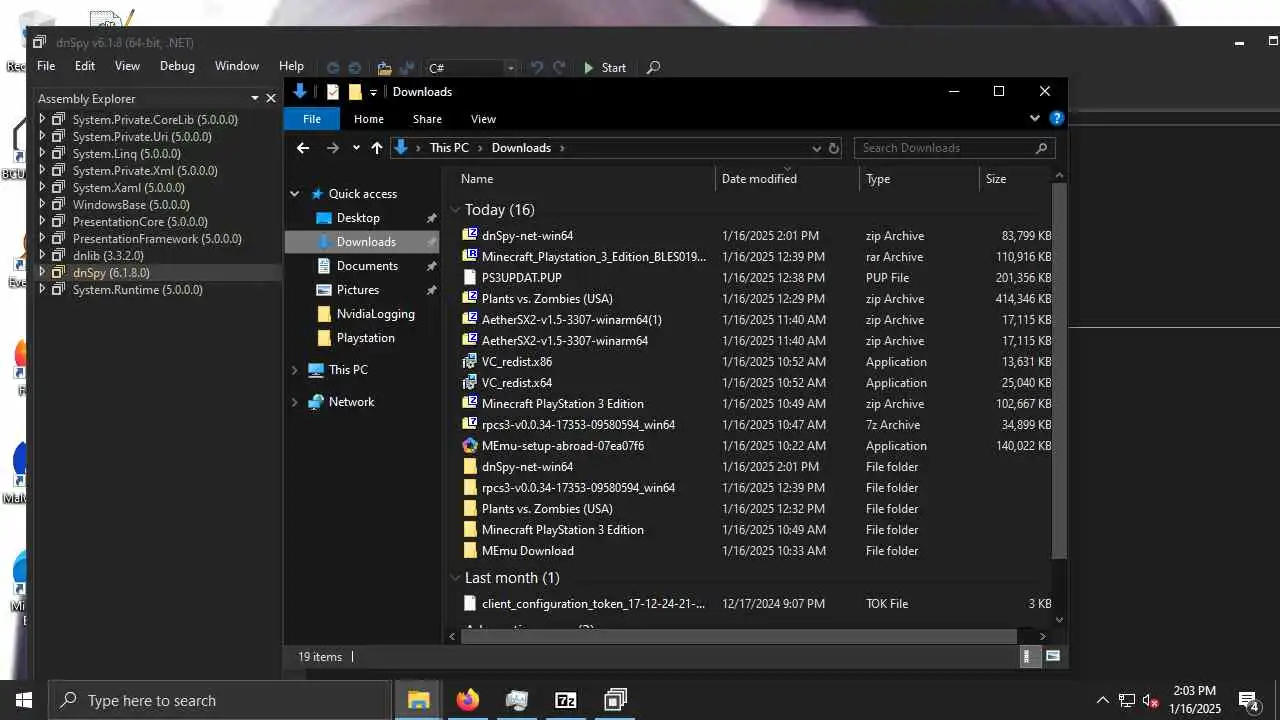
Task: Sort by the Name column header
Action: (585, 179)
